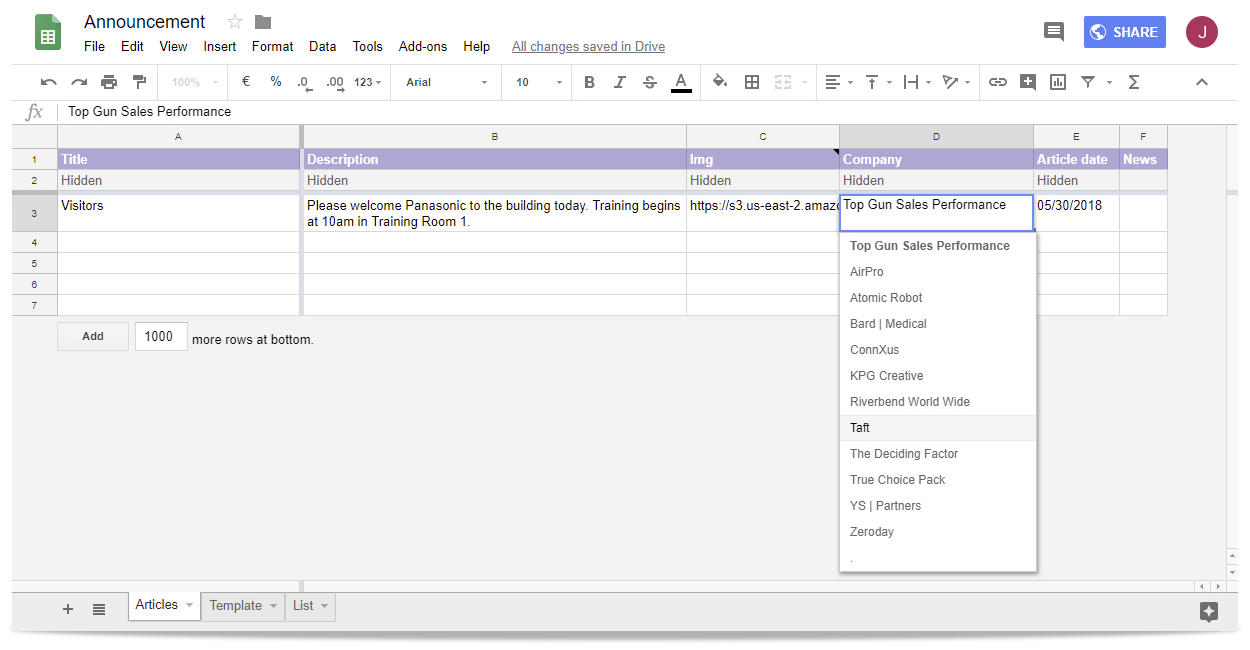
Task: Print the spreadsheet using the printer icon
Action: pos(109,82)
